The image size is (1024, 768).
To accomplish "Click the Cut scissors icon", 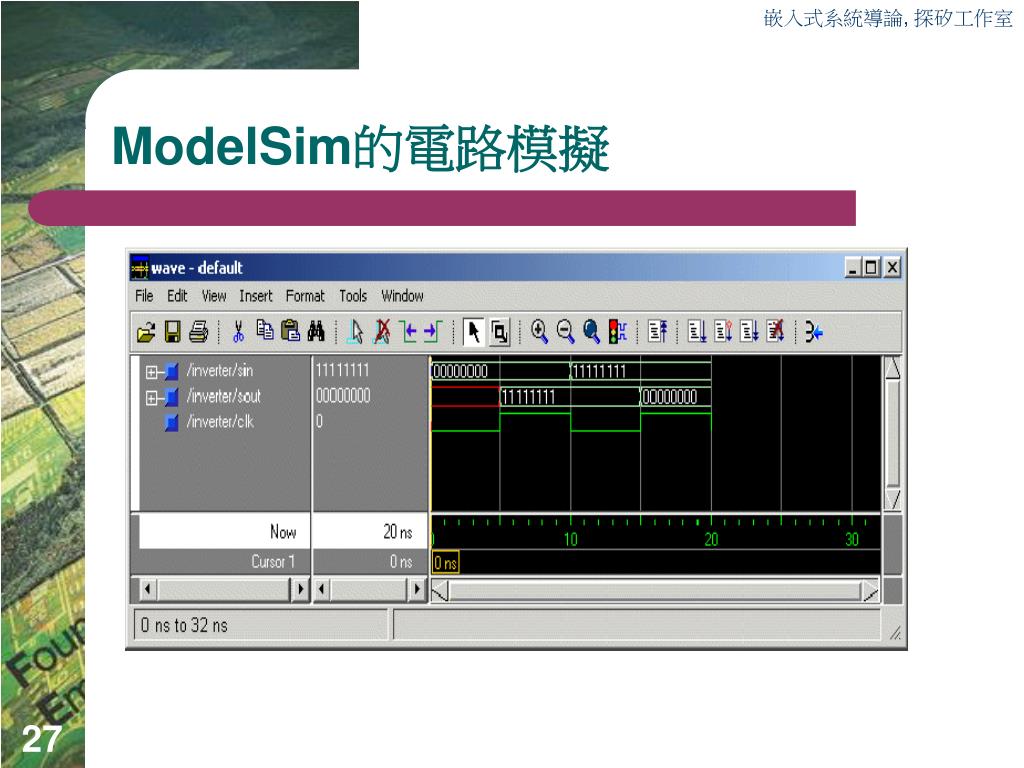I will pyautogui.click(x=238, y=332).
